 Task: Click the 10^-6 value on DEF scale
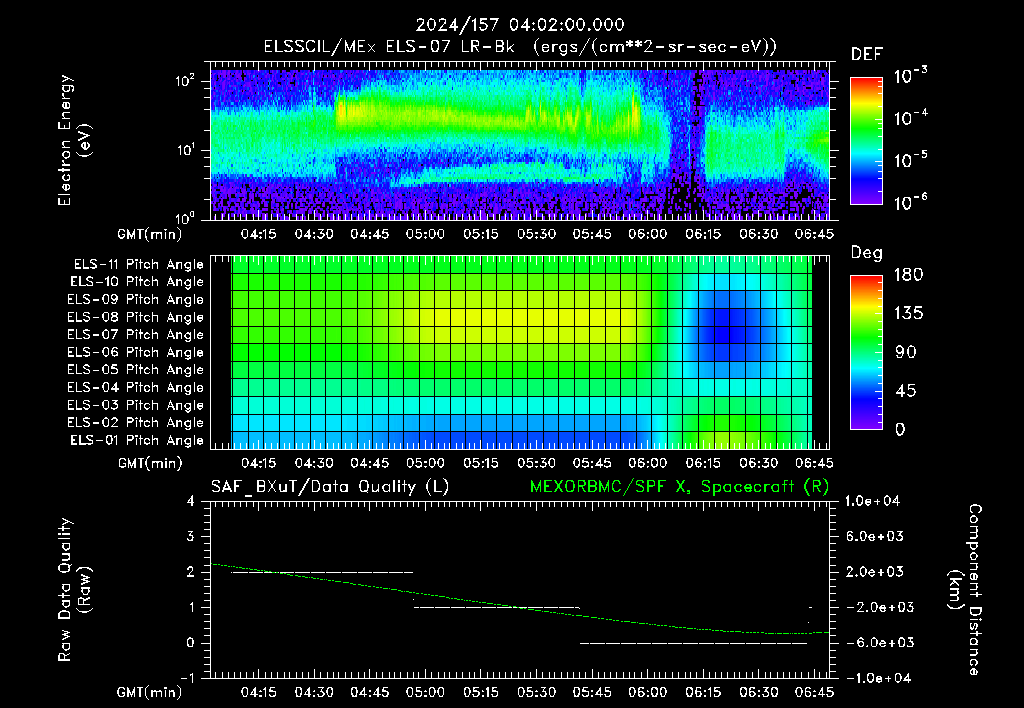[x=910, y=202]
